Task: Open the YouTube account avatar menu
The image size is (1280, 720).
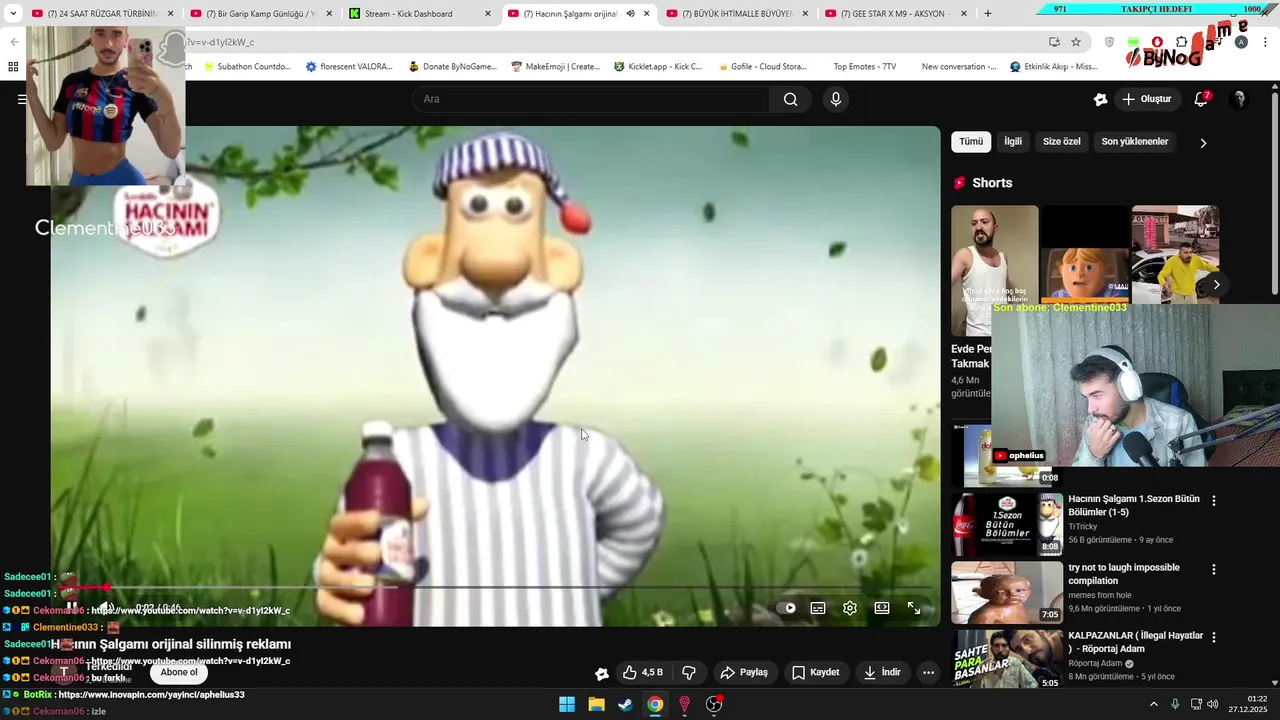Action: [x=1239, y=99]
